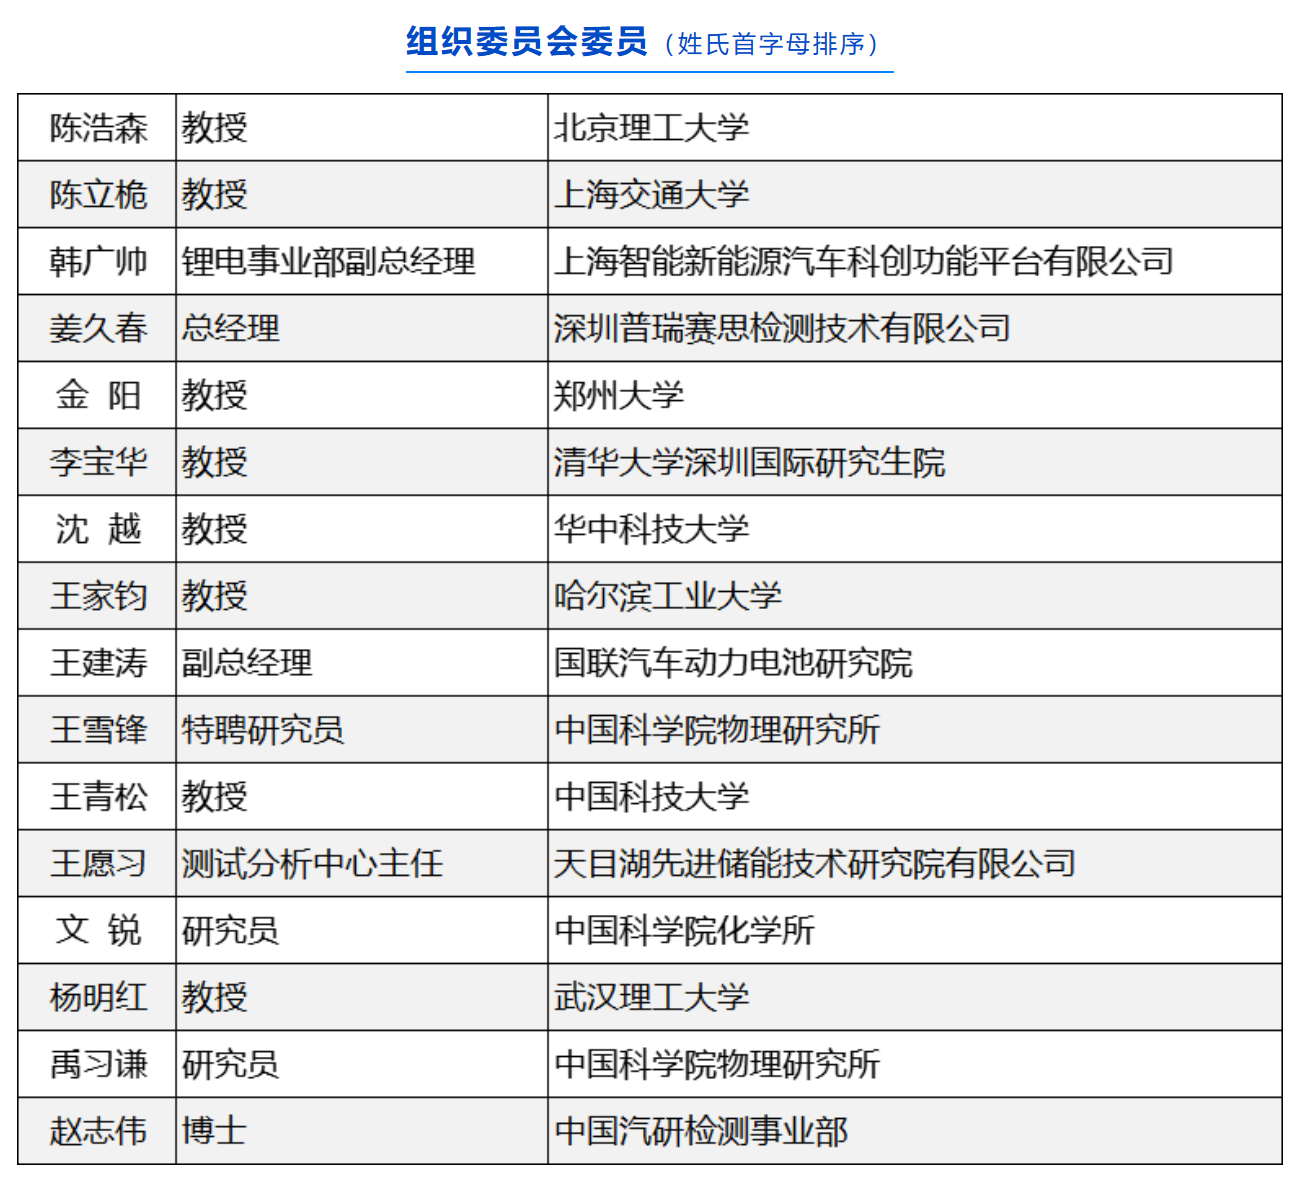
Task: Click the heading 组织委员会委员
Action: 526,42
